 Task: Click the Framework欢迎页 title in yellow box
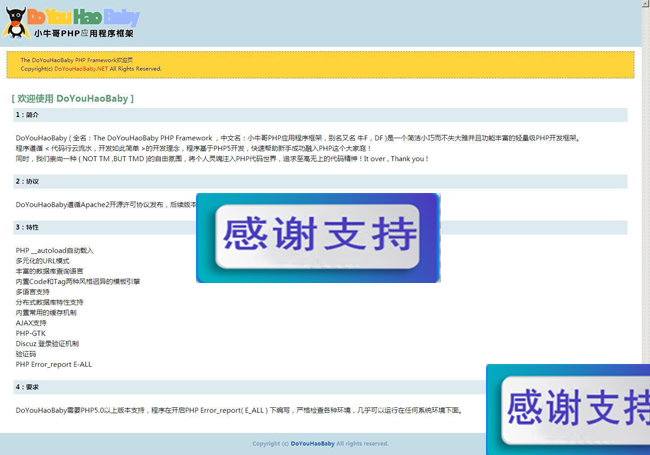tap(77, 60)
